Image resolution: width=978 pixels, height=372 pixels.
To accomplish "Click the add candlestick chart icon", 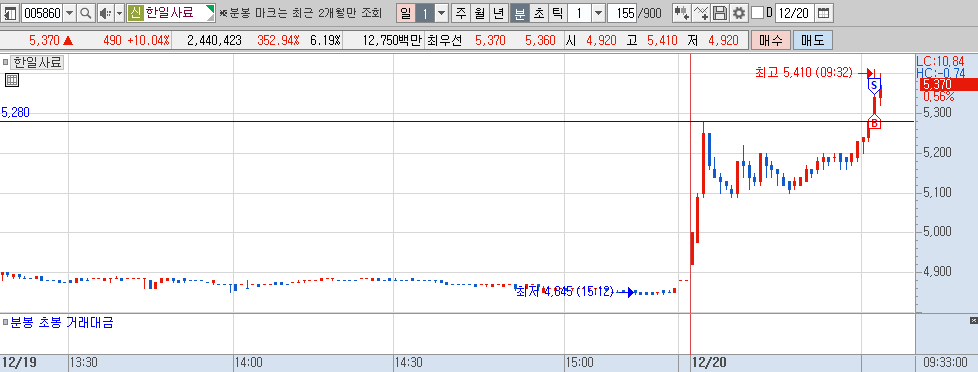I will [681, 12].
